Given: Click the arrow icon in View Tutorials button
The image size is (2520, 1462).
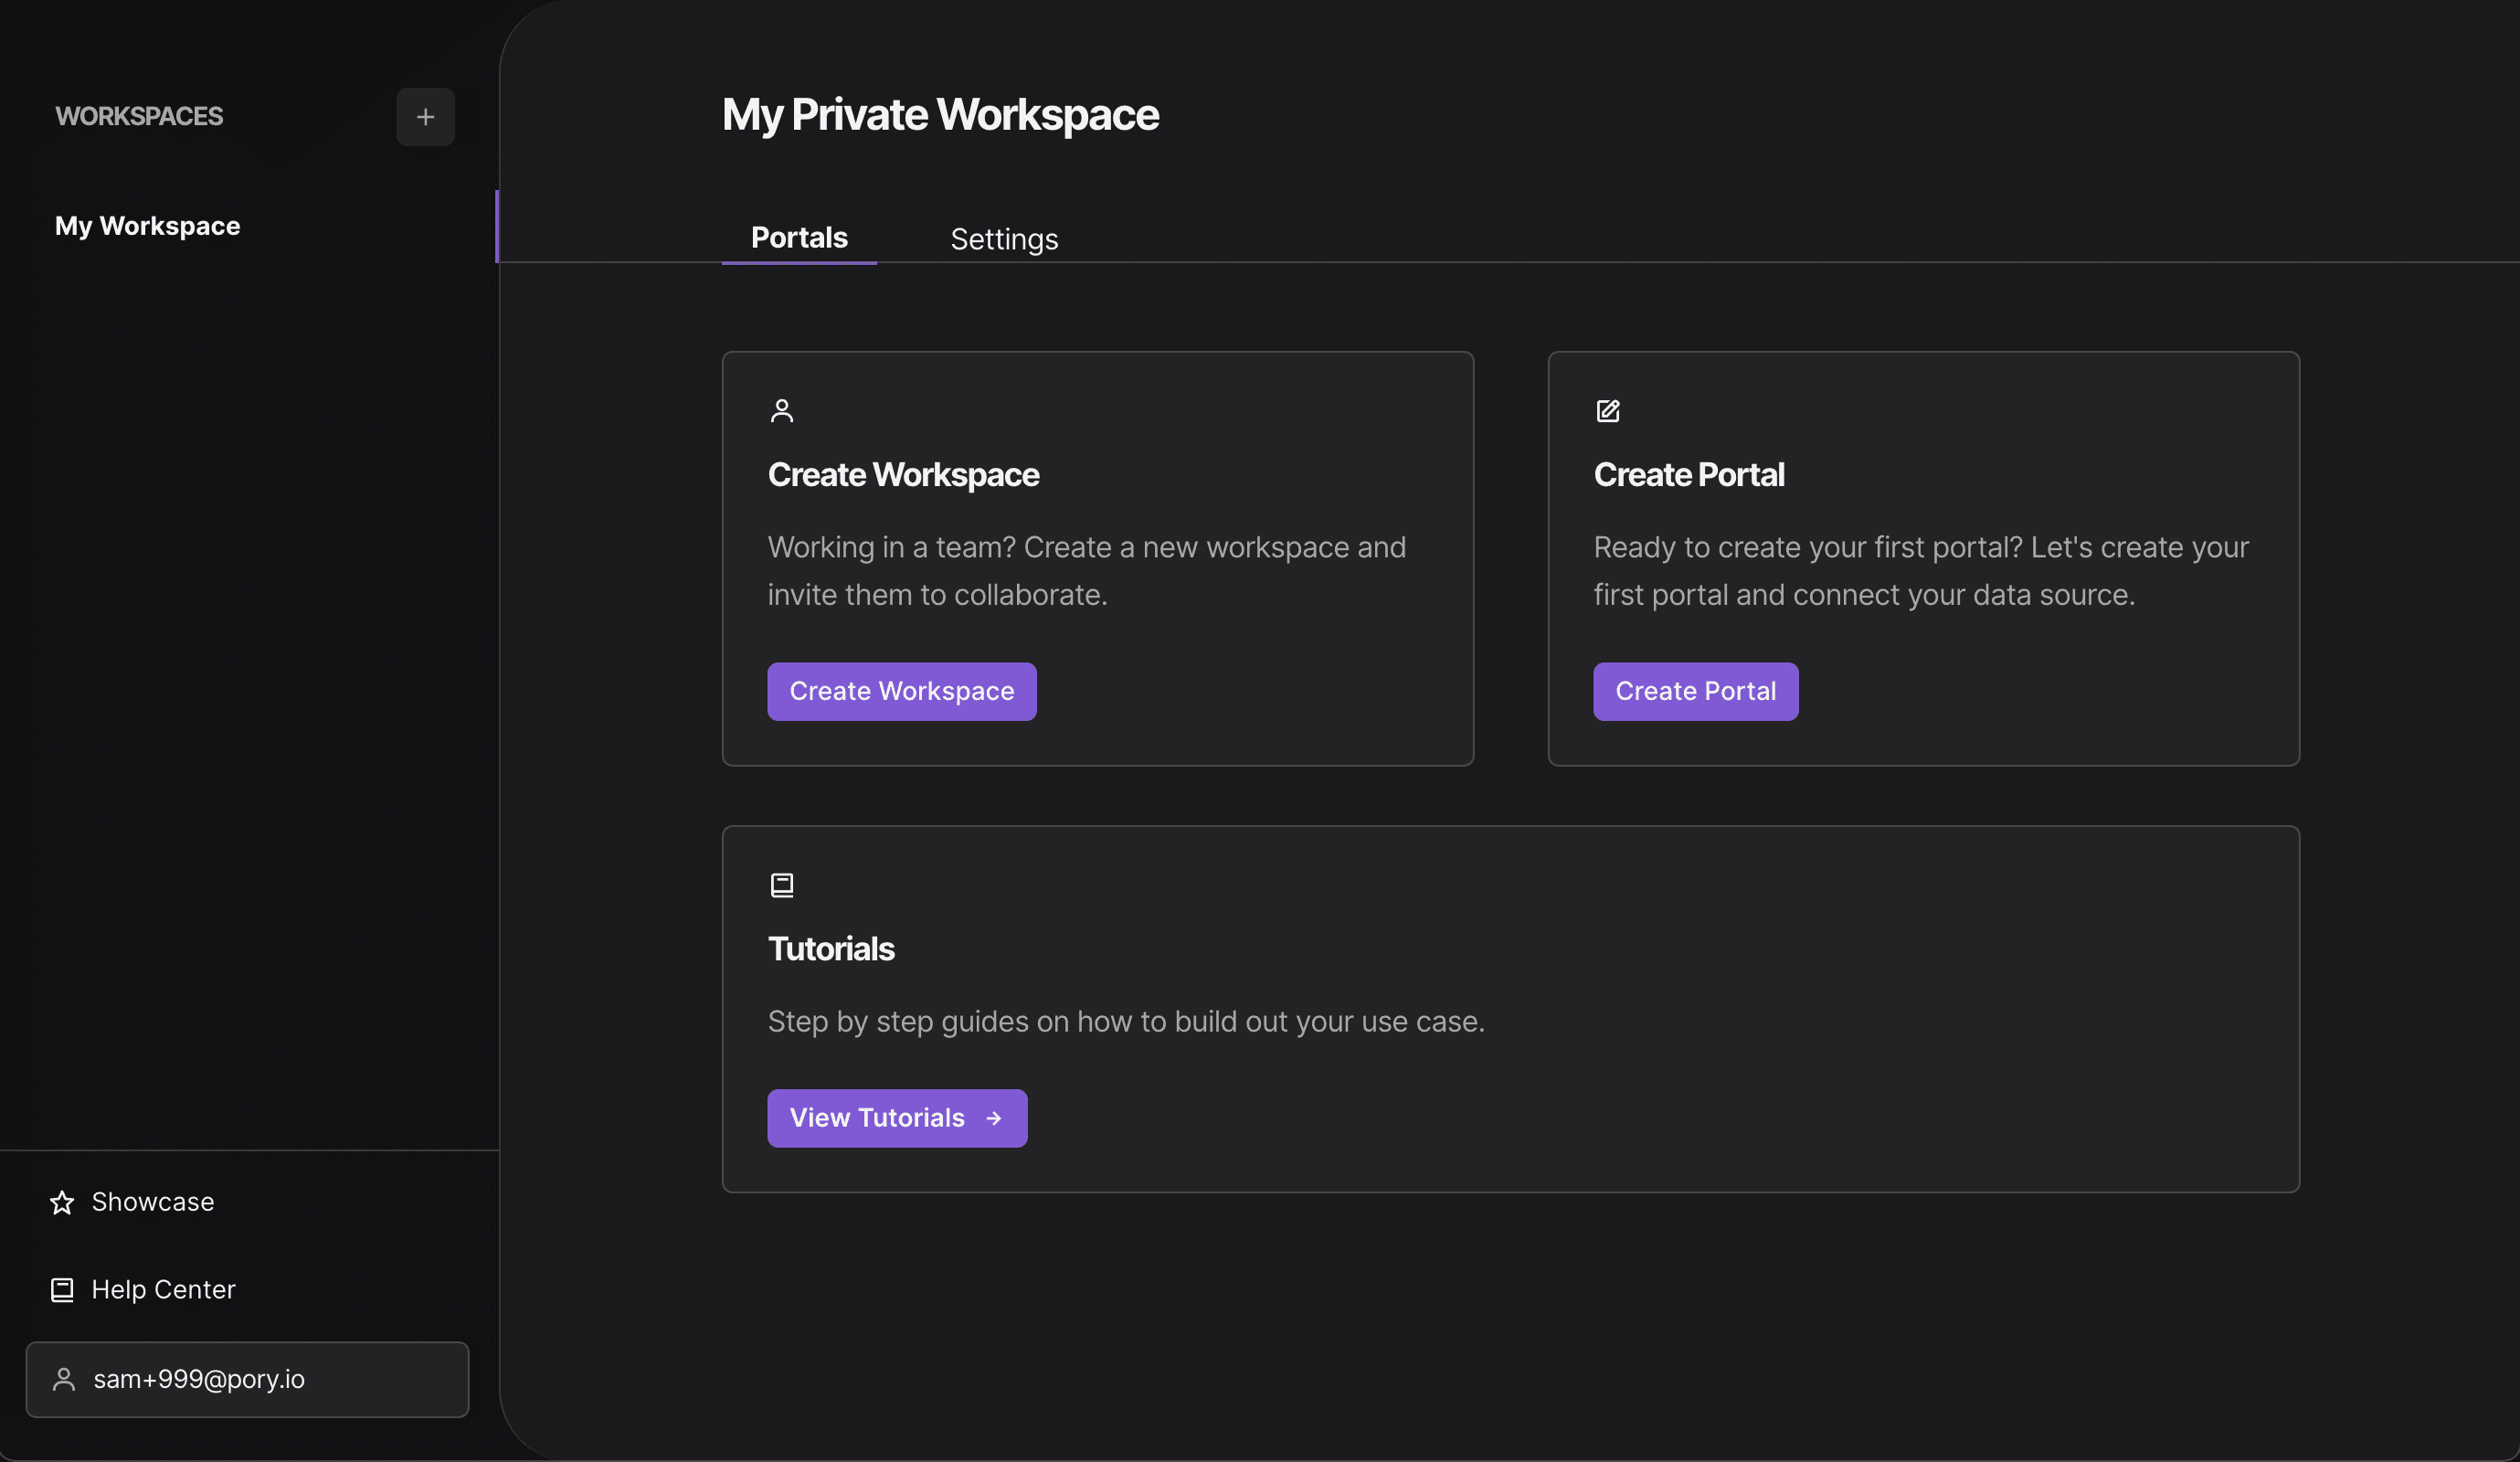Looking at the screenshot, I should (x=993, y=1118).
